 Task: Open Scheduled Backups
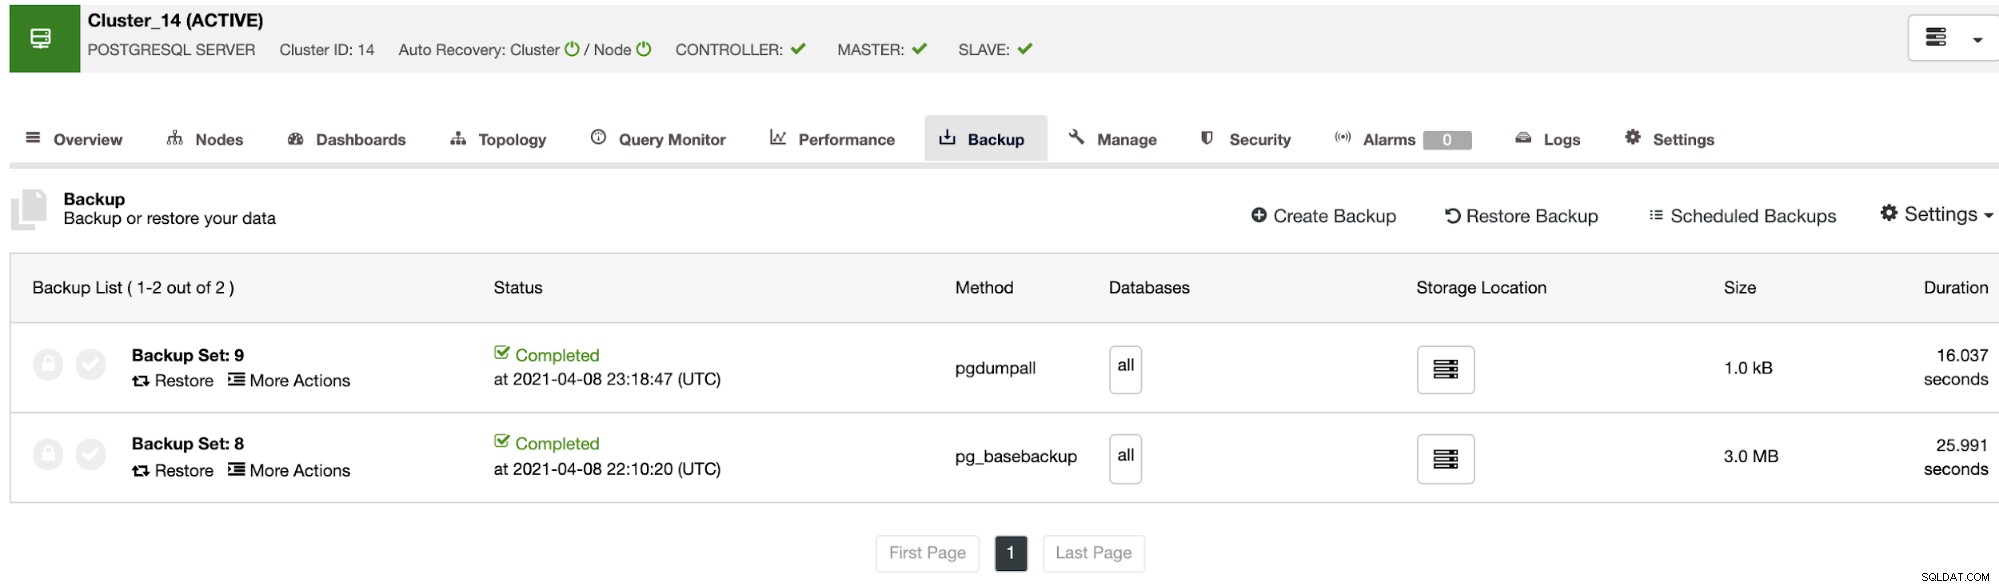1742,216
